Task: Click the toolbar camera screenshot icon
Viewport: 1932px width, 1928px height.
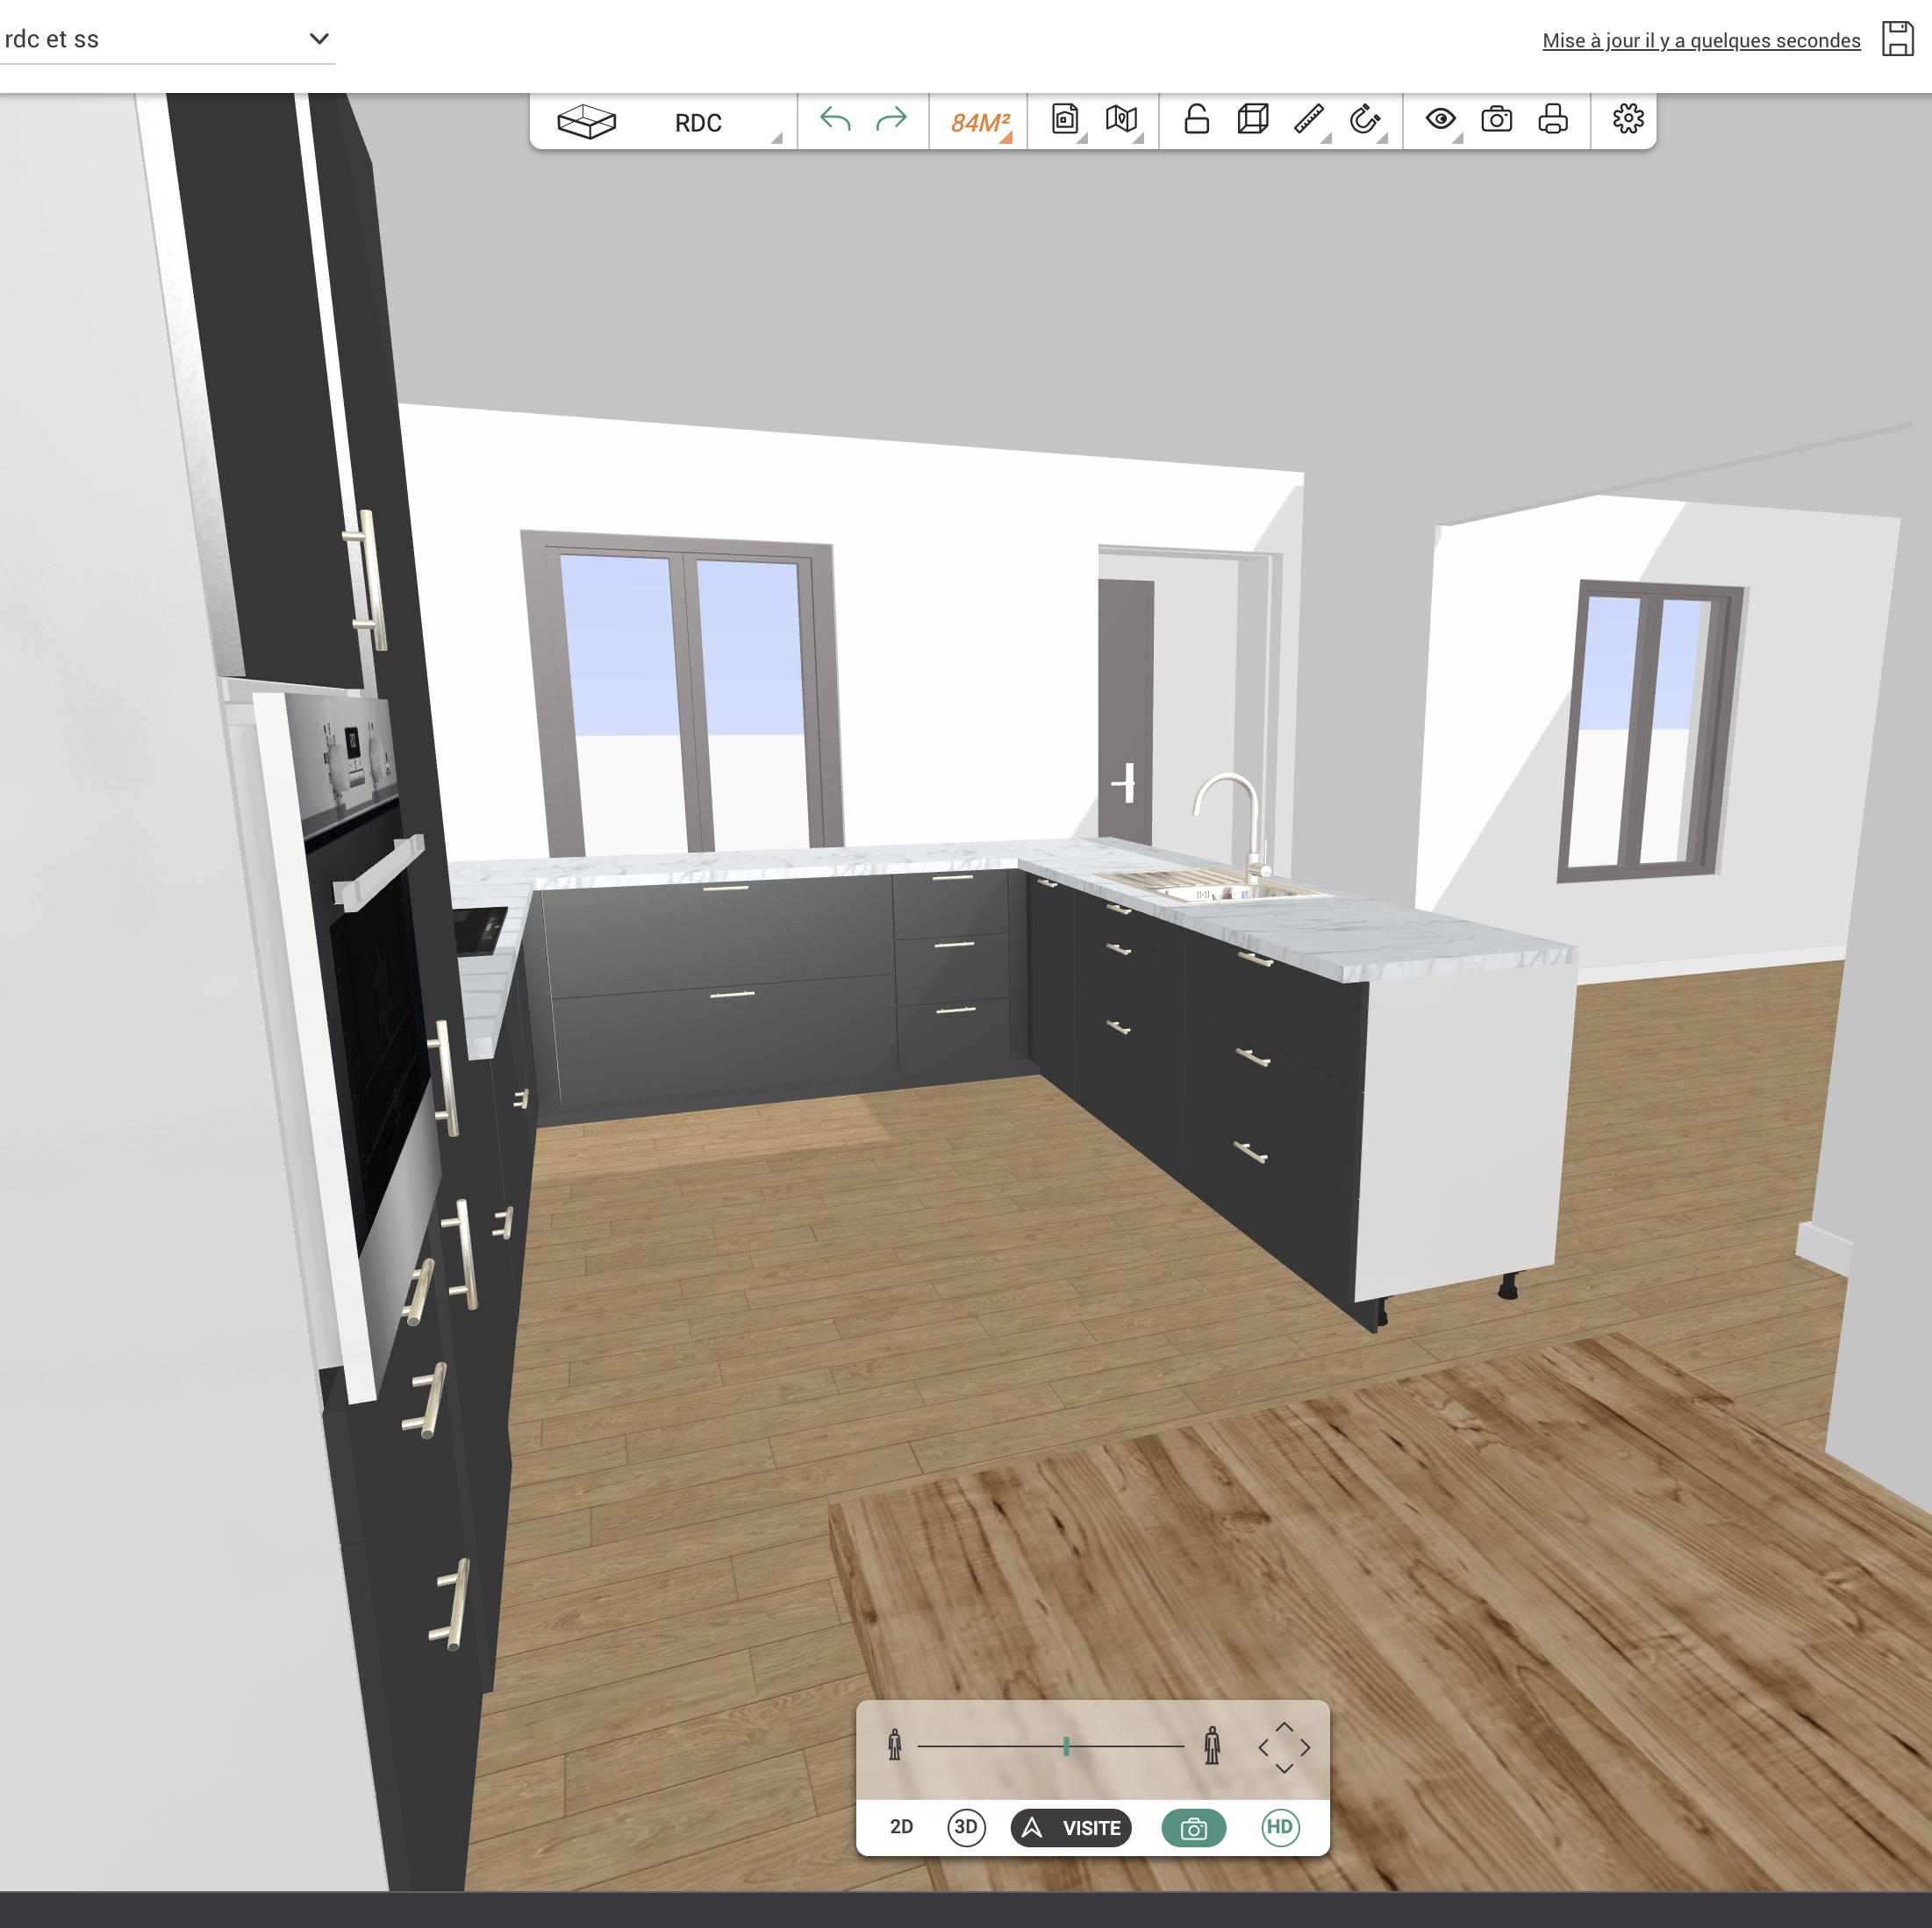Action: 1497,120
